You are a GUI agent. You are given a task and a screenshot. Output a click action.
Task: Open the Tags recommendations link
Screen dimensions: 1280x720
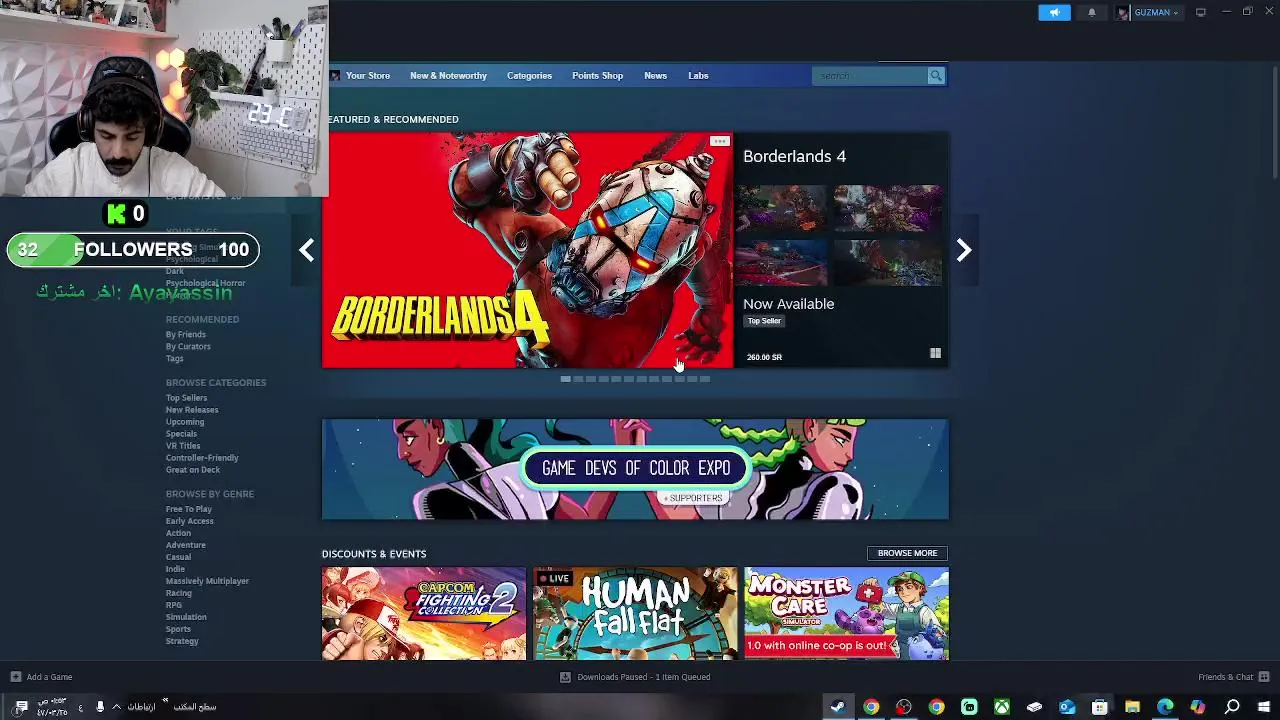(x=174, y=358)
